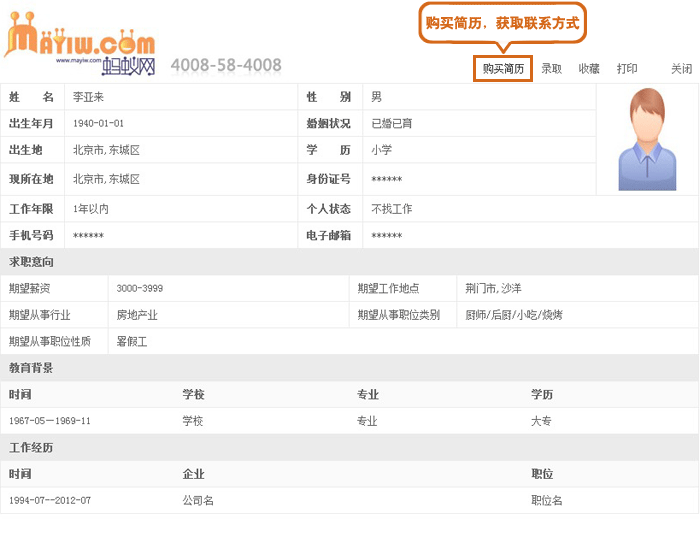Select expected location 荆门市,沙洋
700x543 pixels.
point(493,288)
